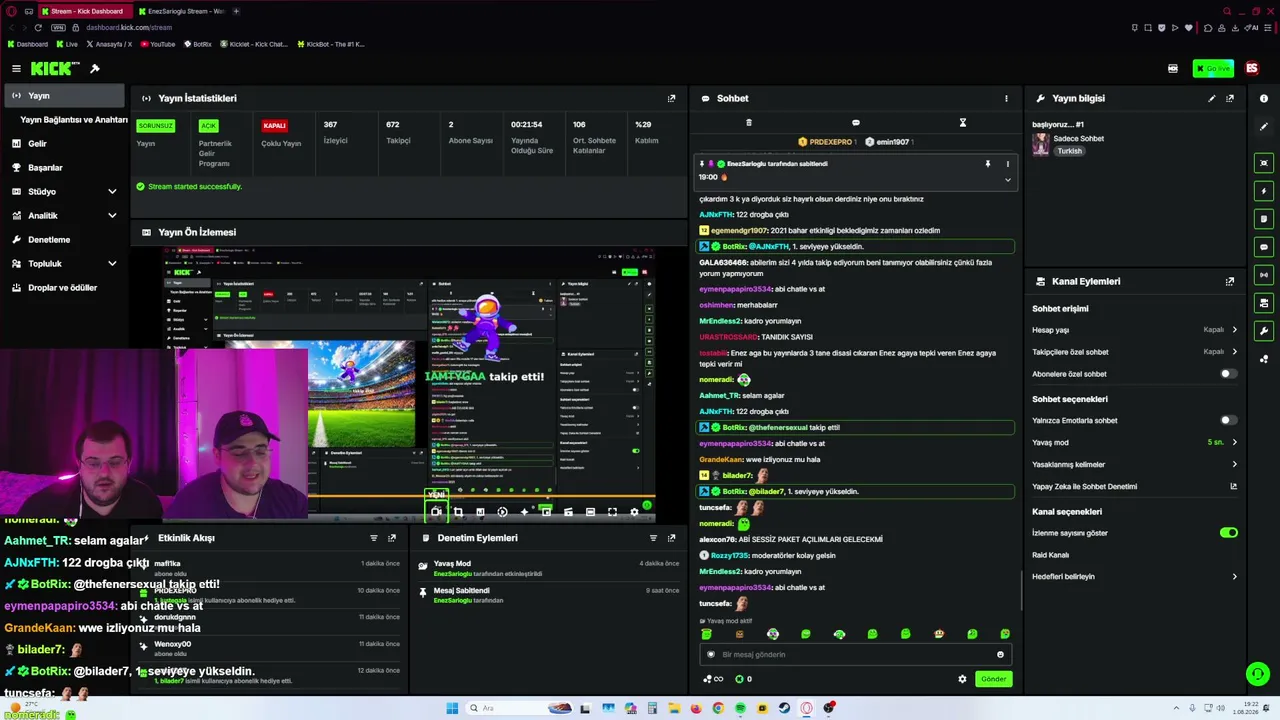
Task: Open Spotify from the taskbar
Action: click(740, 708)
